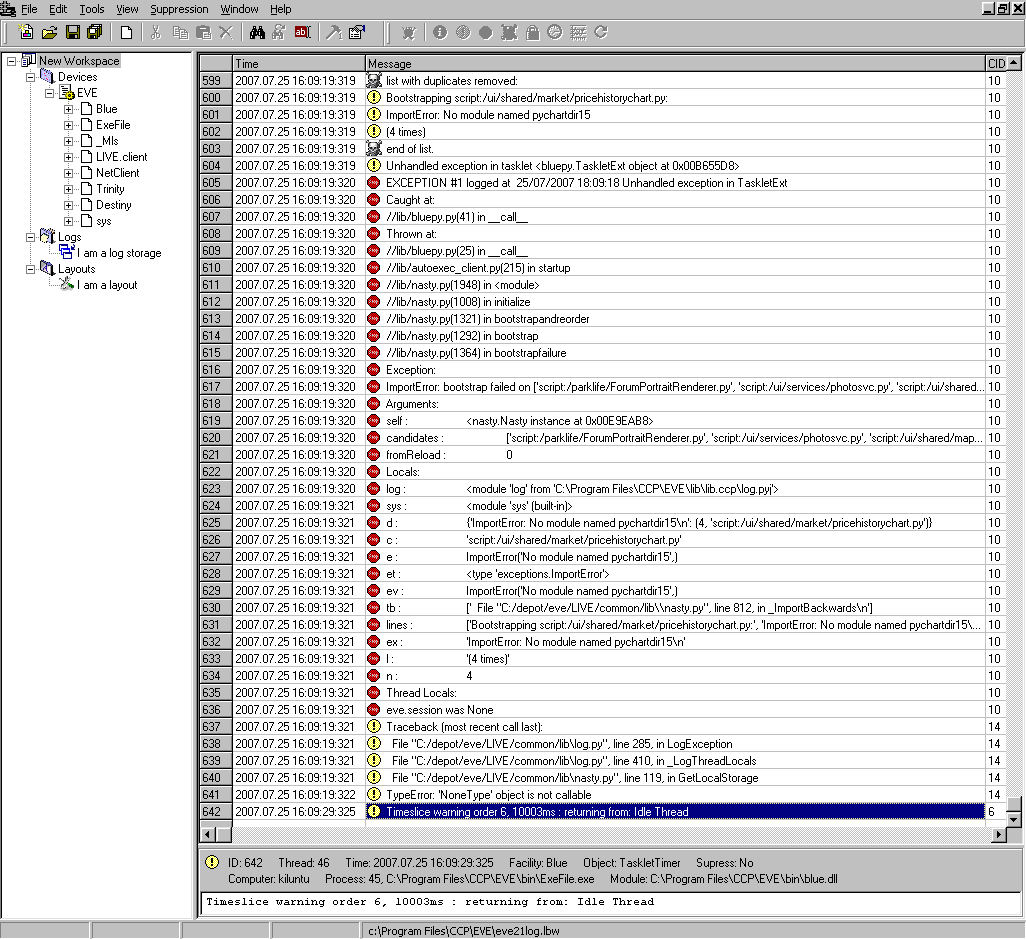Click the skull icon in row 599
Viewport: 1026px width, 939px height.
click(374, 80)
